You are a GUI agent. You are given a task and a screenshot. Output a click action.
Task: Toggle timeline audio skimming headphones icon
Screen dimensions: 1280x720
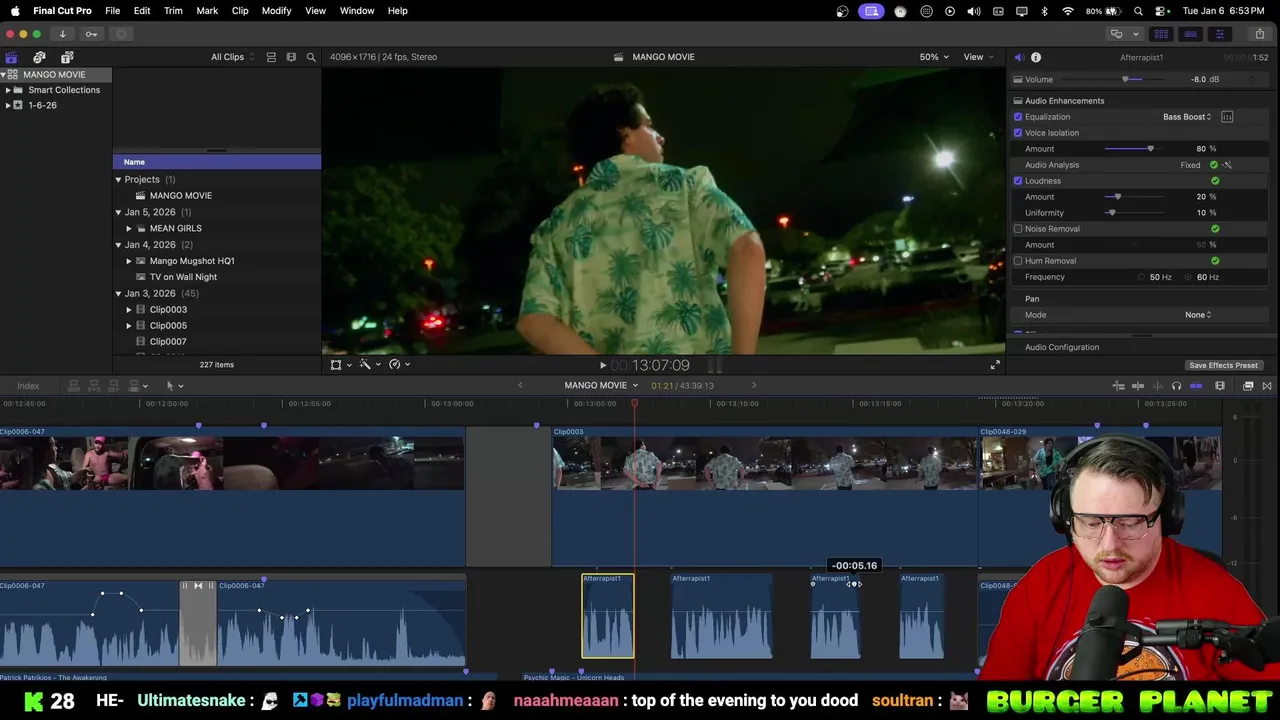tap(1176, 386)
